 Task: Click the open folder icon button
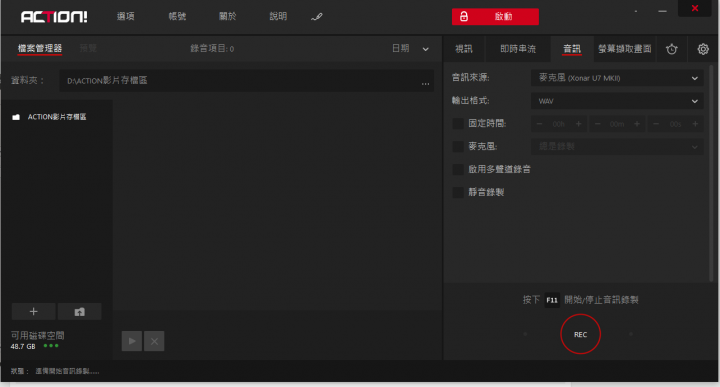tap(79, 312)
